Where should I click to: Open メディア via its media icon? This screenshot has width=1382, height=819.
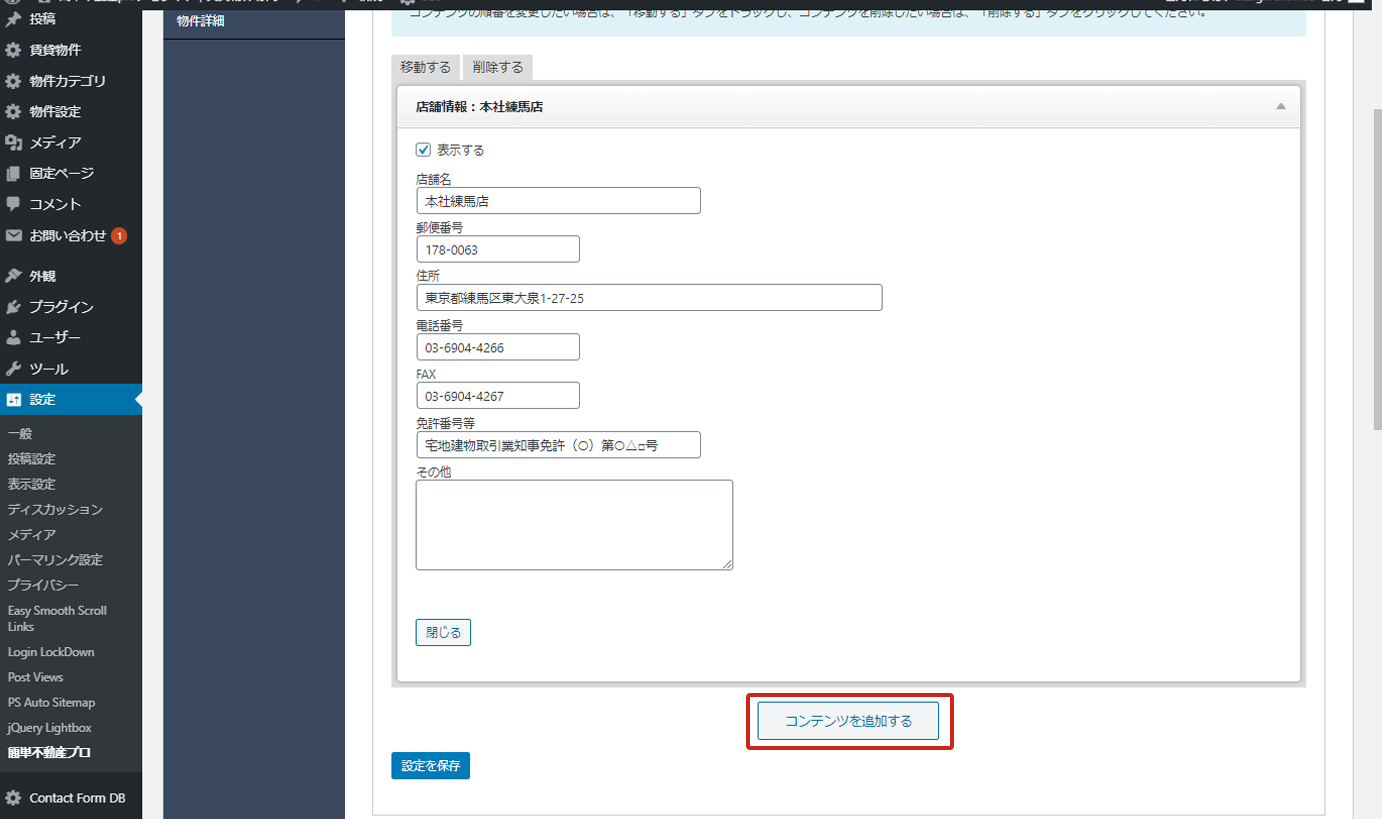pyautogui.click(x=13, y=143)
